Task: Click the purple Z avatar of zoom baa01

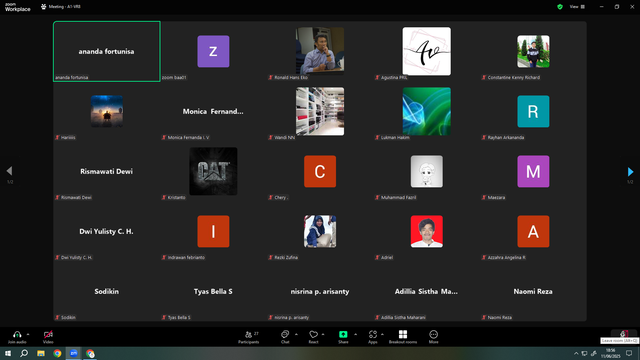Action: click(x=213, y=51)
